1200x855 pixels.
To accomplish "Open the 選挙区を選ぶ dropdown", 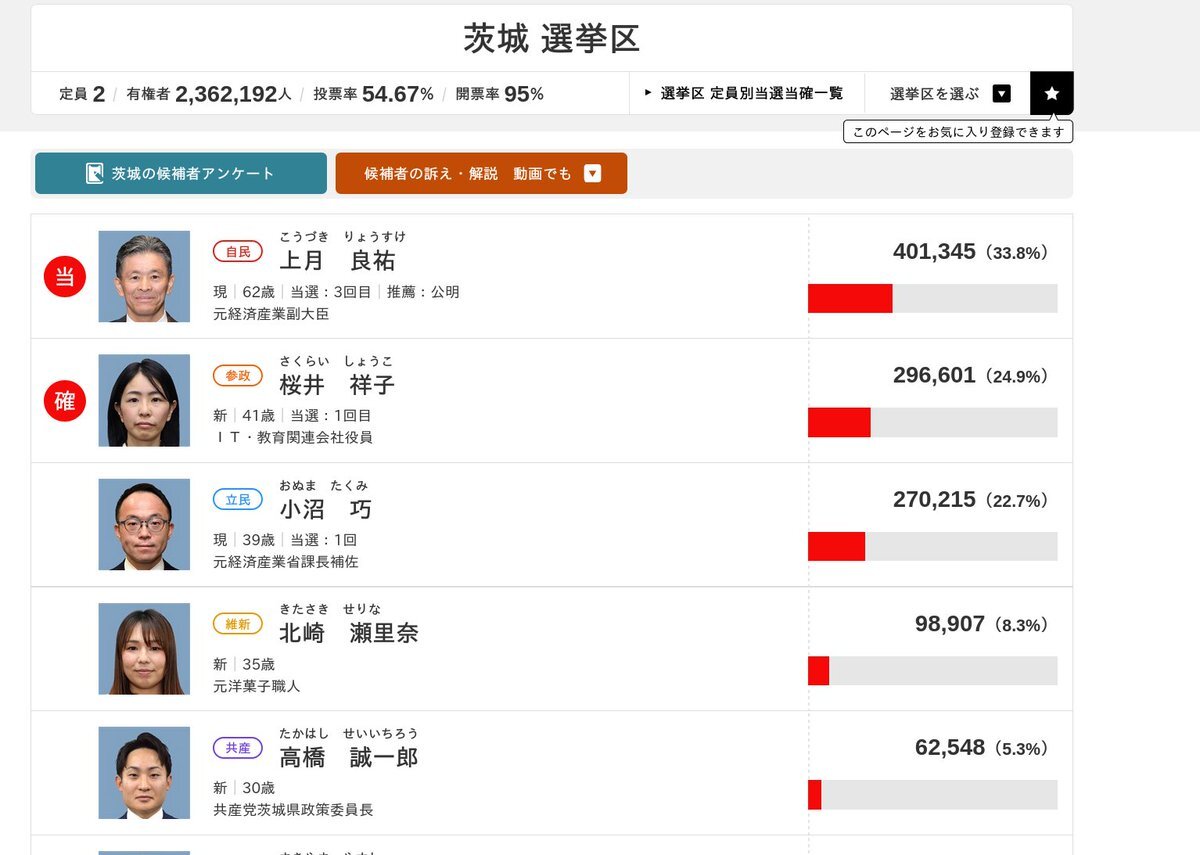I will click(x=950, y=93).
